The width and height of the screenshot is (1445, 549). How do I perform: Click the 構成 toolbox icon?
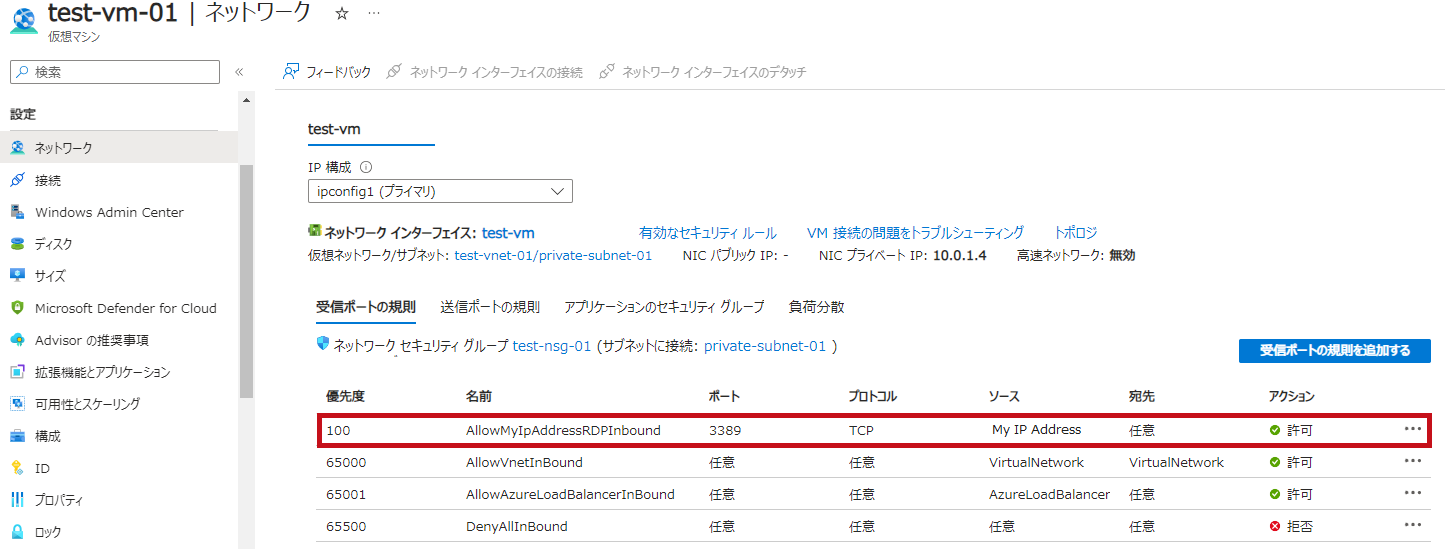click(17, 436)
